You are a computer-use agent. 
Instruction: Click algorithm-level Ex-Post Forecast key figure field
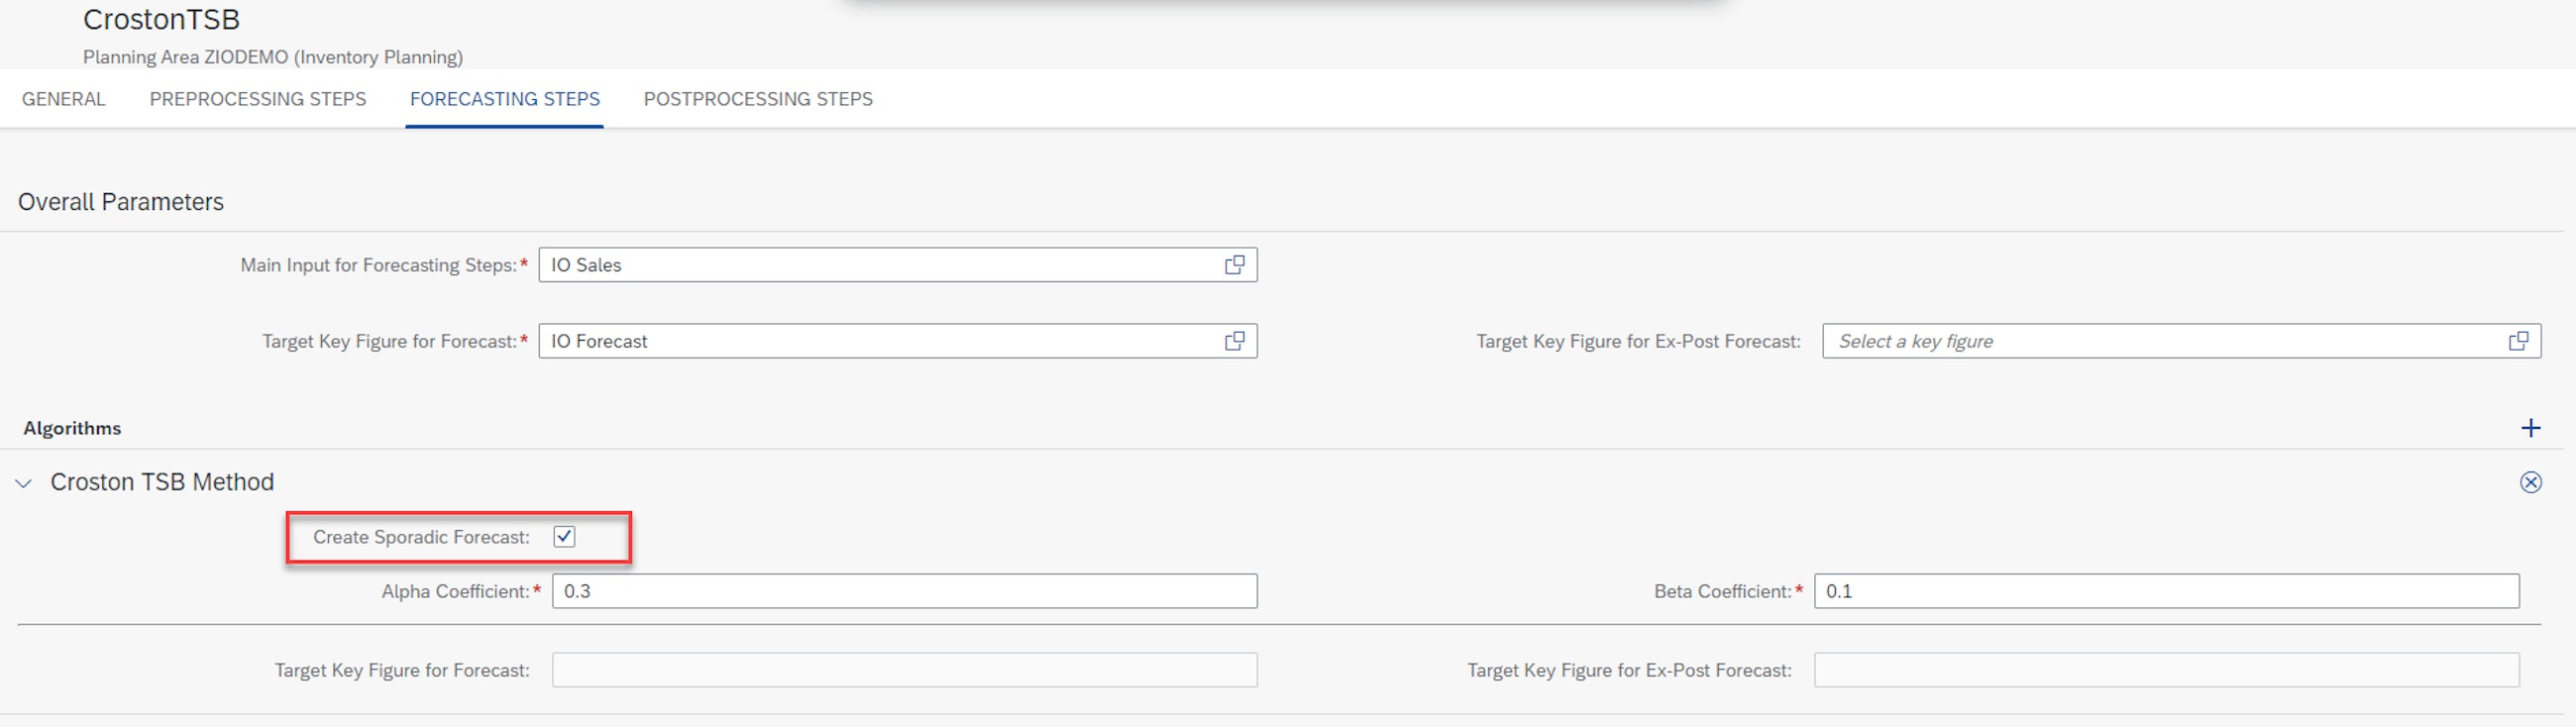[2166, 670]
